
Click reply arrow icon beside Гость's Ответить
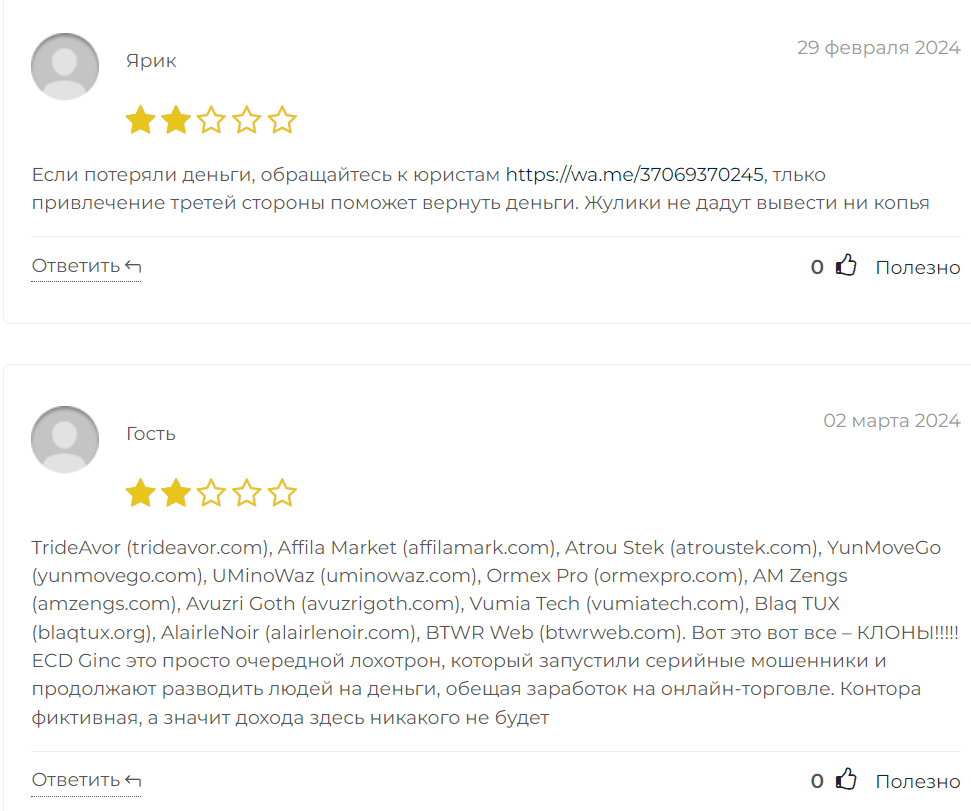click(x=133, y=781)
